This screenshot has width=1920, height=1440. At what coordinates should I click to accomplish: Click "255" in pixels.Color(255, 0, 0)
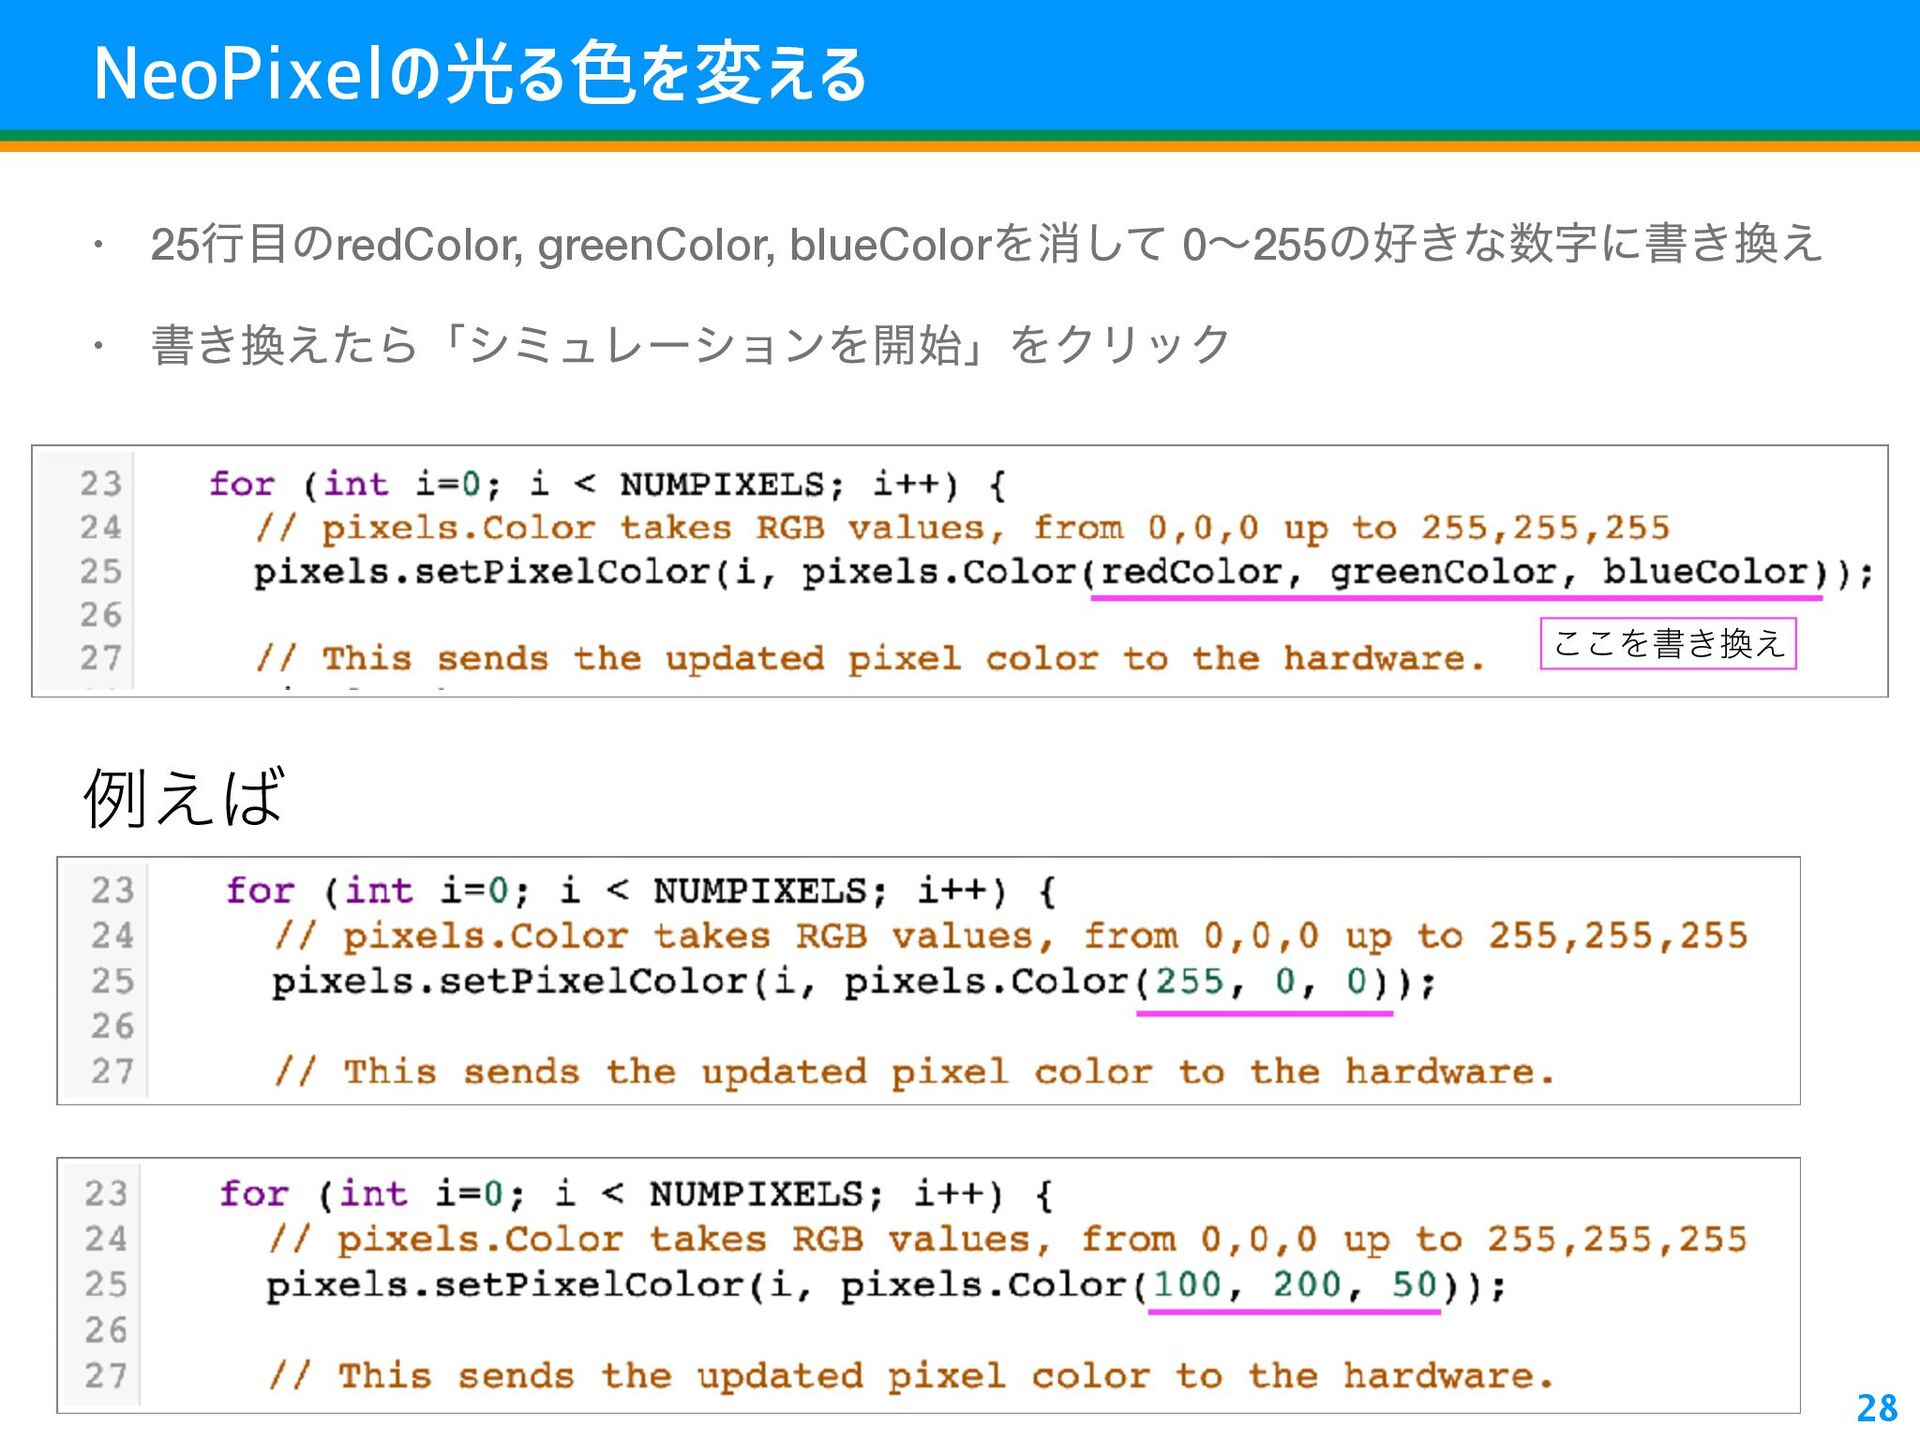[1190, 982]
